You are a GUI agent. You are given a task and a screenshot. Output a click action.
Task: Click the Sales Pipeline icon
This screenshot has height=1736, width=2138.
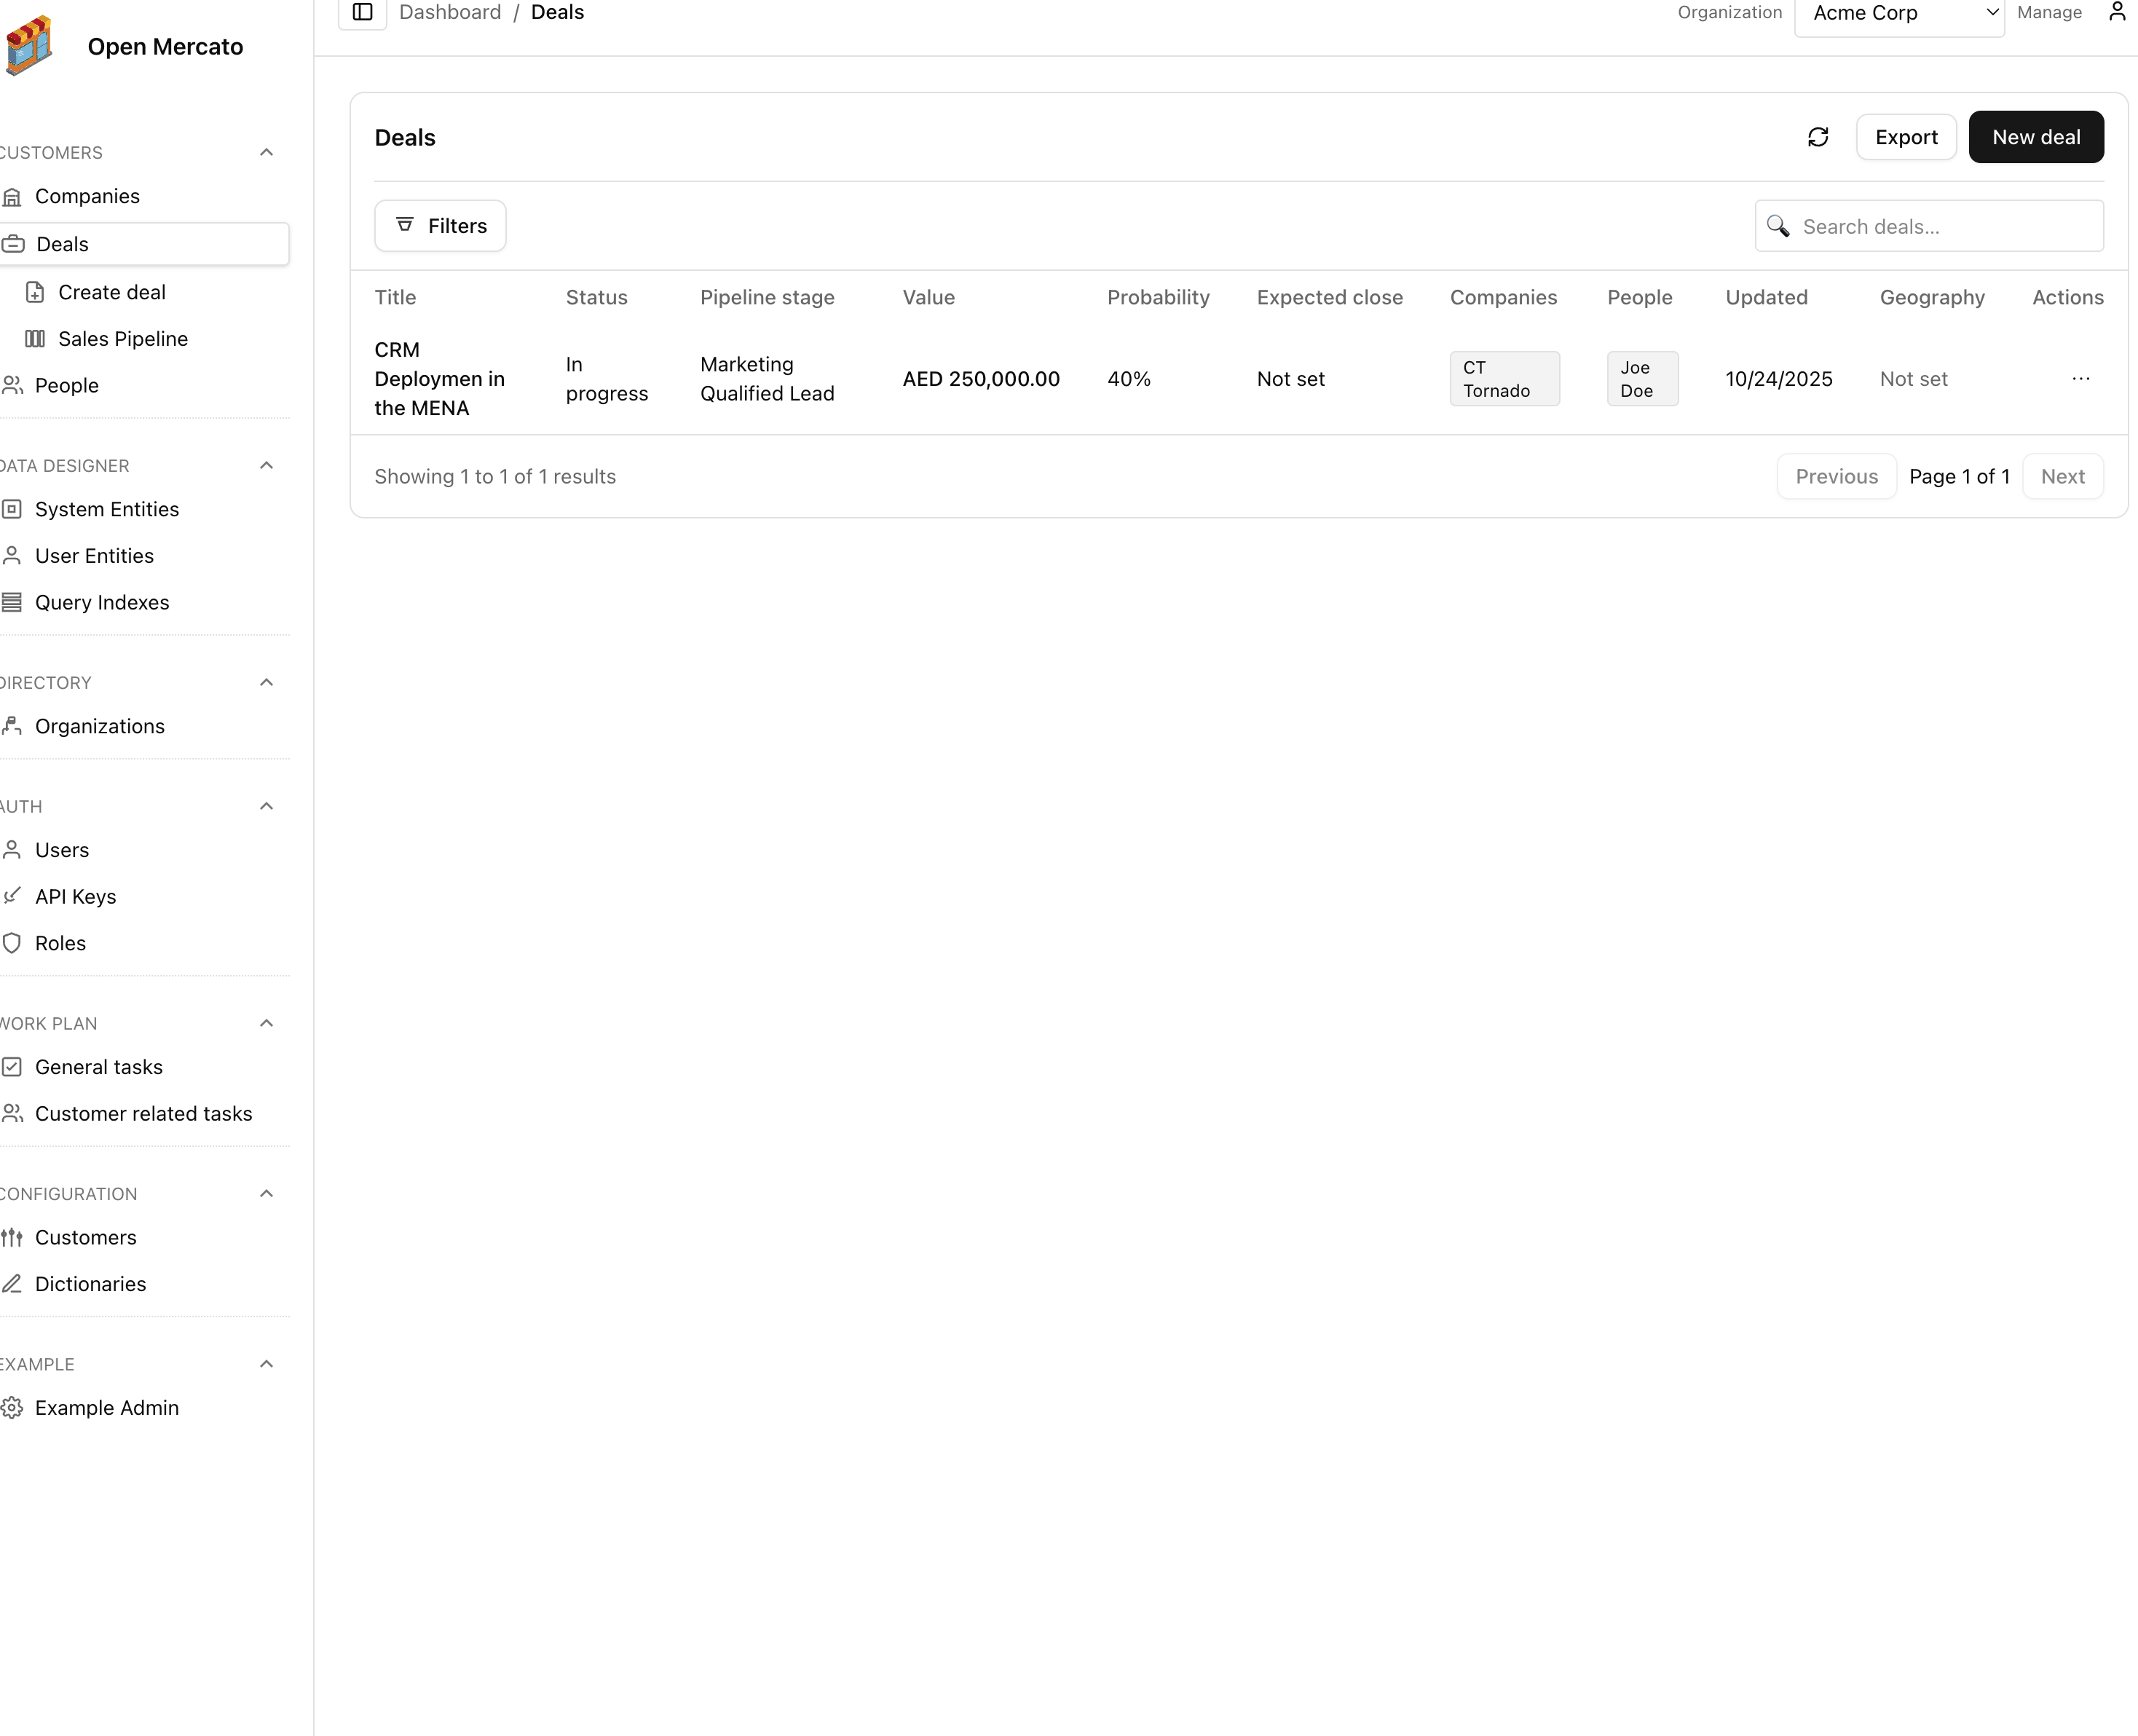point(35,338)
